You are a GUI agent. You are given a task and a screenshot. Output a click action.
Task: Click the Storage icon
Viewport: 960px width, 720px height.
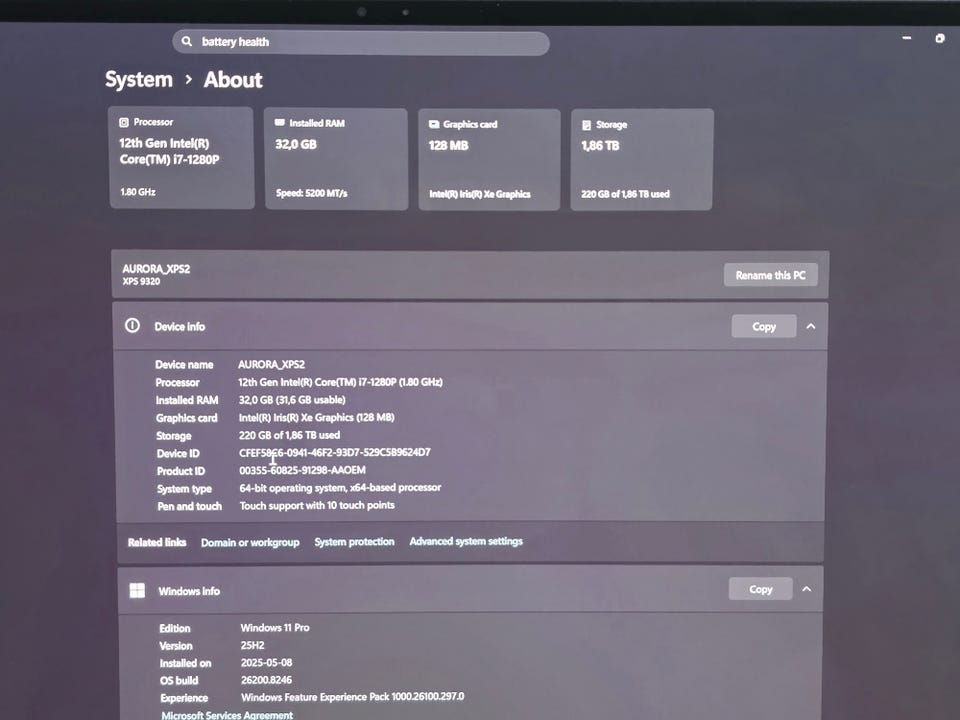[x=587, y=125]
